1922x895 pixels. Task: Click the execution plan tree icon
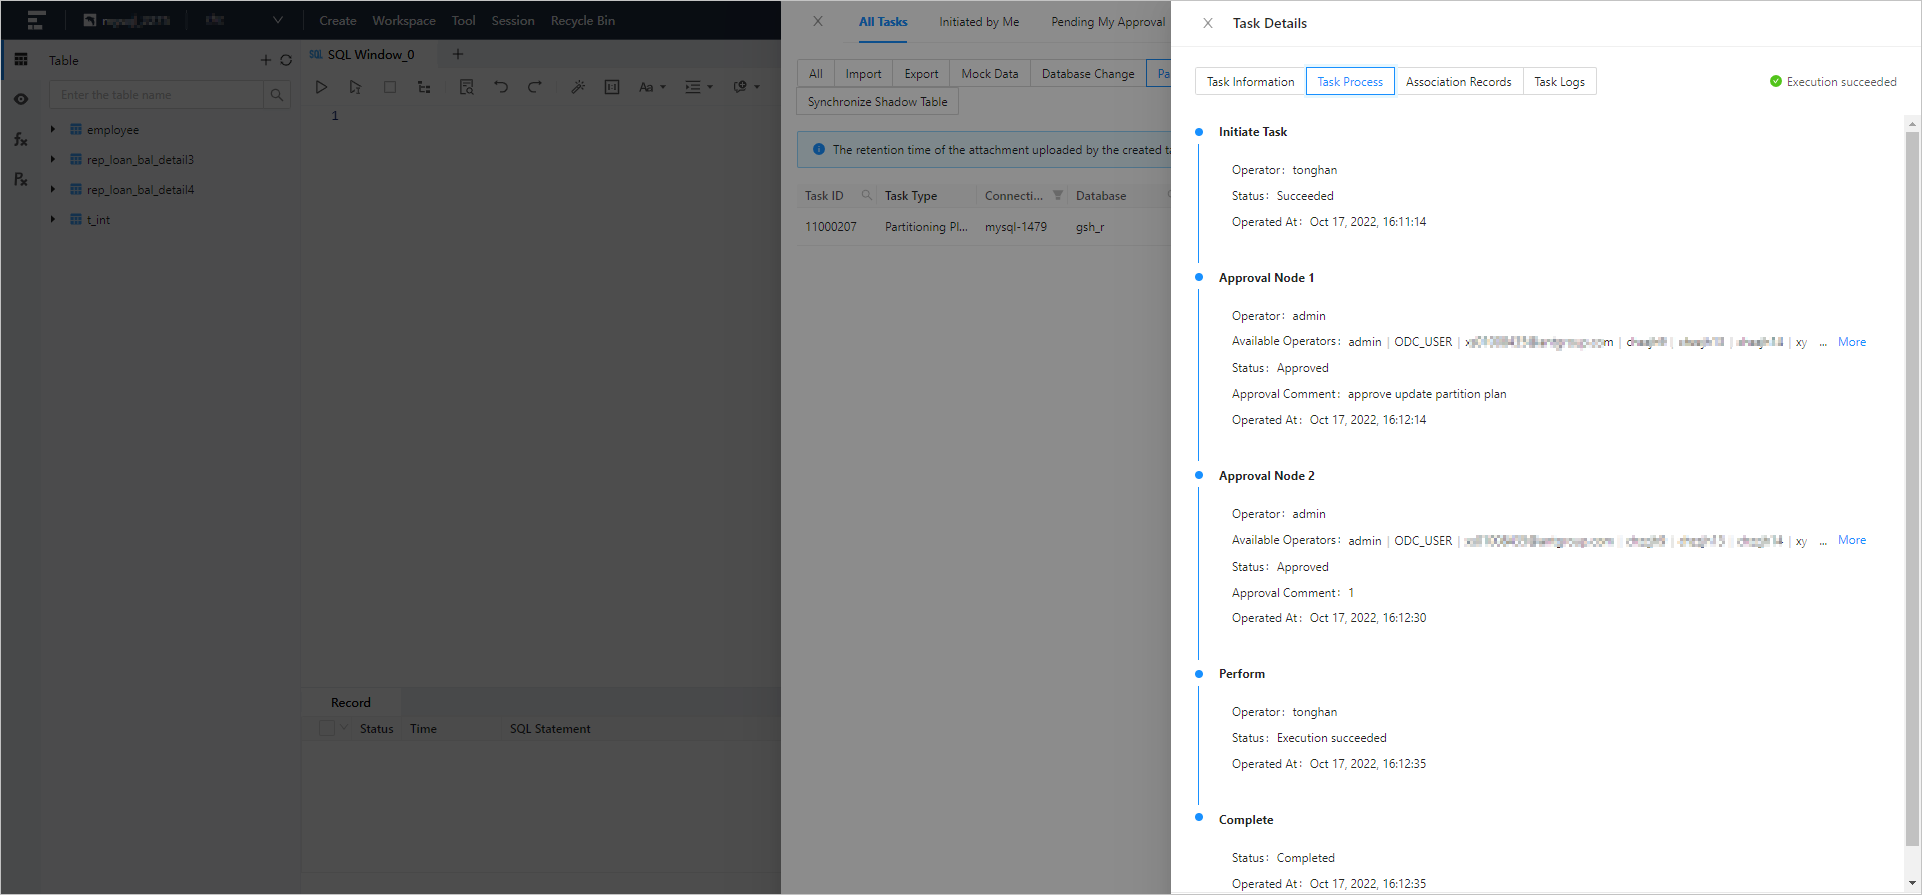[424, 87]
